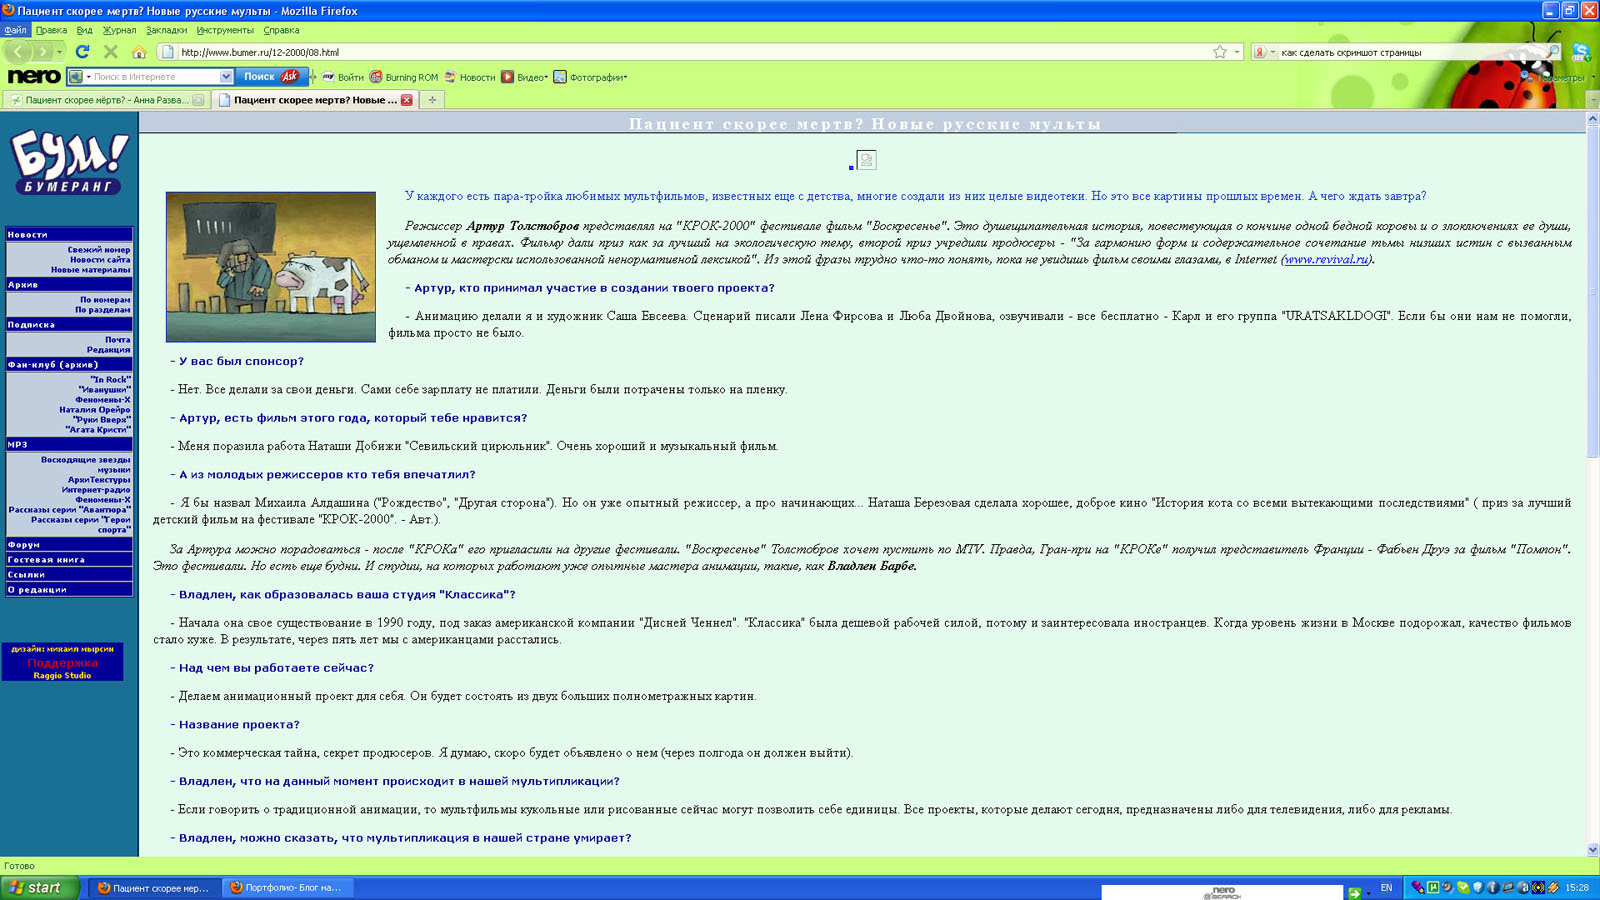
Task: Expand the address bar history dropdown
Action: (x=1237, y=52)
